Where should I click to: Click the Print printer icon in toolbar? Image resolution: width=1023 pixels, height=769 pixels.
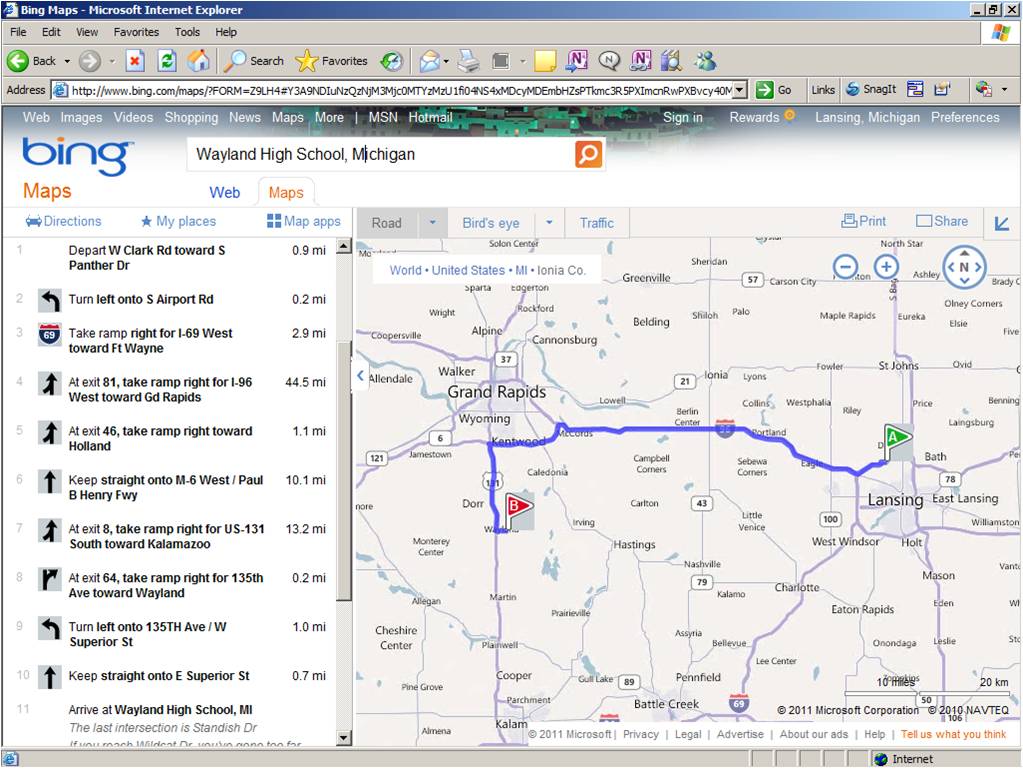[x=468, y=61]
